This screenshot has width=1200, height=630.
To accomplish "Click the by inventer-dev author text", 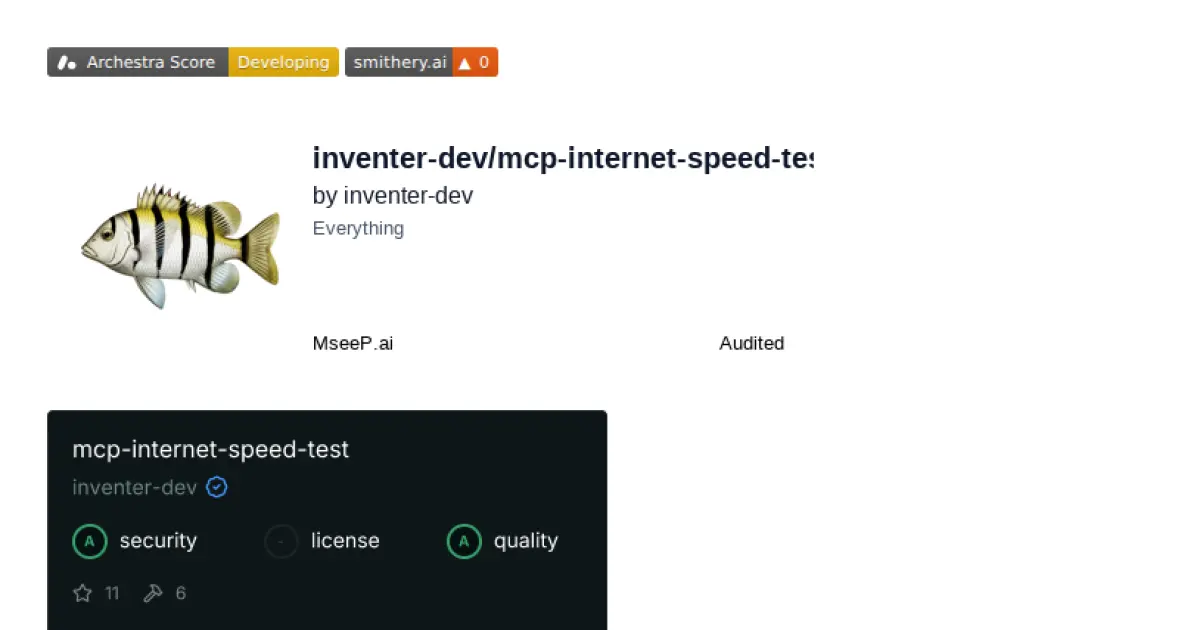I will tap(392, 195).
